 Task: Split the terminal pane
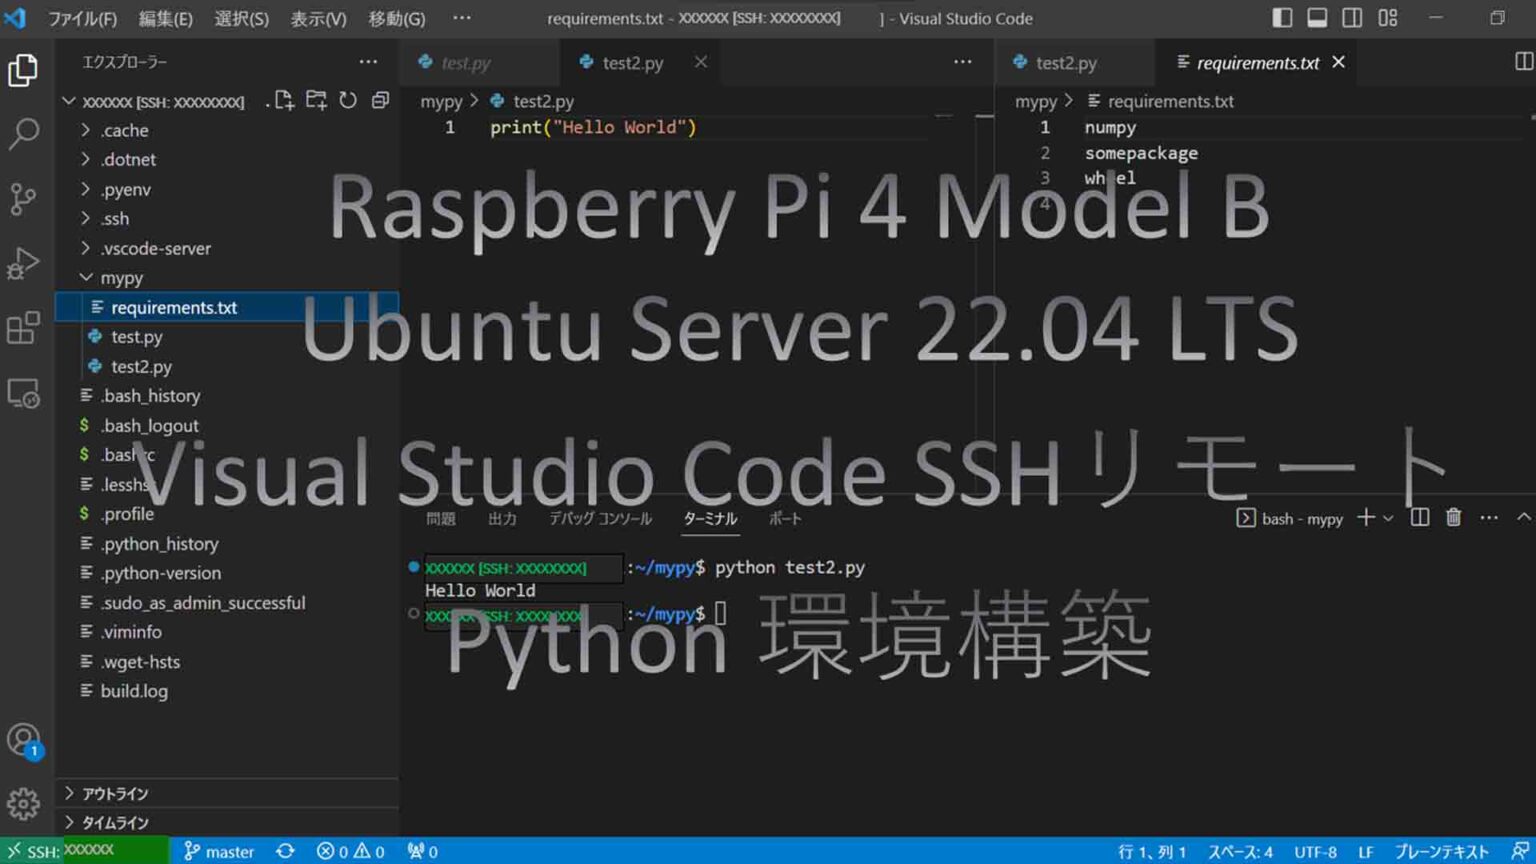(1419, 518)
